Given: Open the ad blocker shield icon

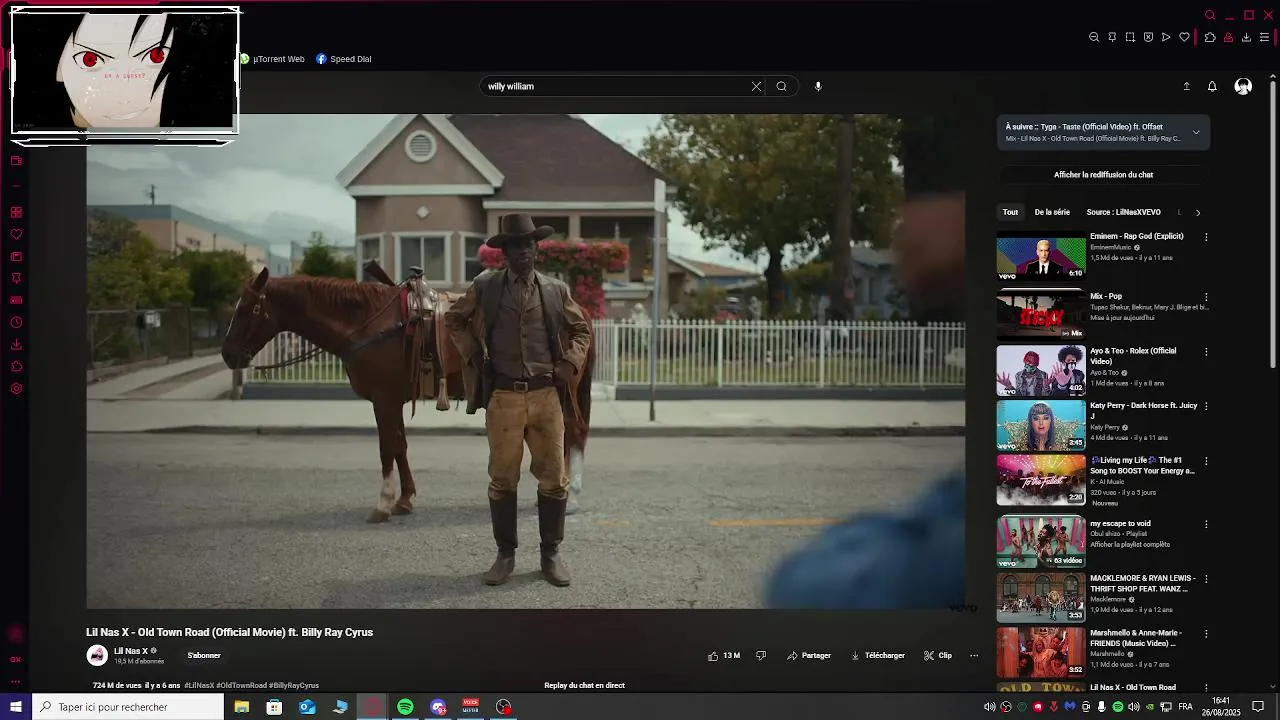Looking at the screenshot, I should point(1148,37).
